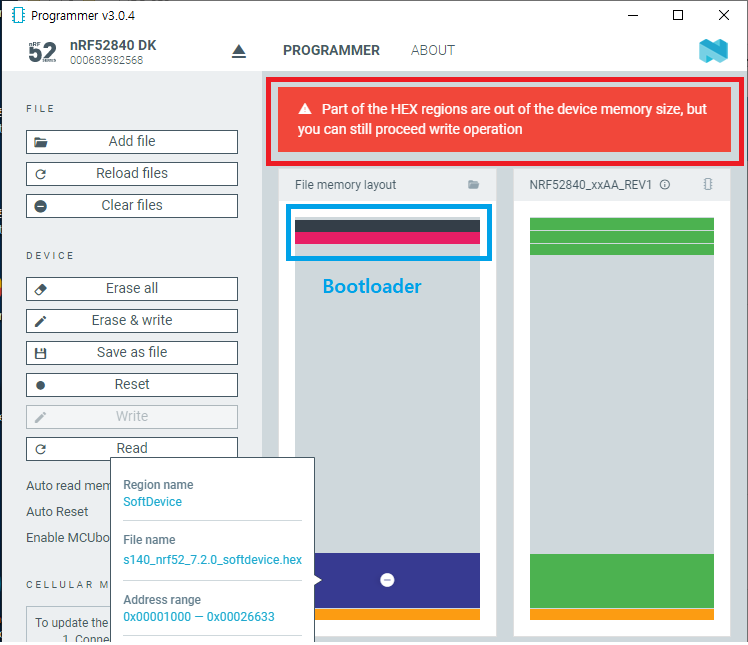Click the Auto Reset option label
This screenshot has height=645, width=748.
click(x=57, y=512)
